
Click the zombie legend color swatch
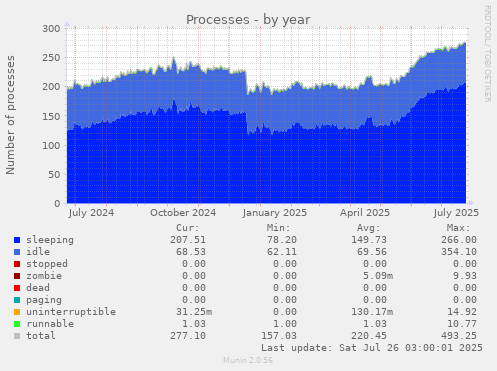17,276
